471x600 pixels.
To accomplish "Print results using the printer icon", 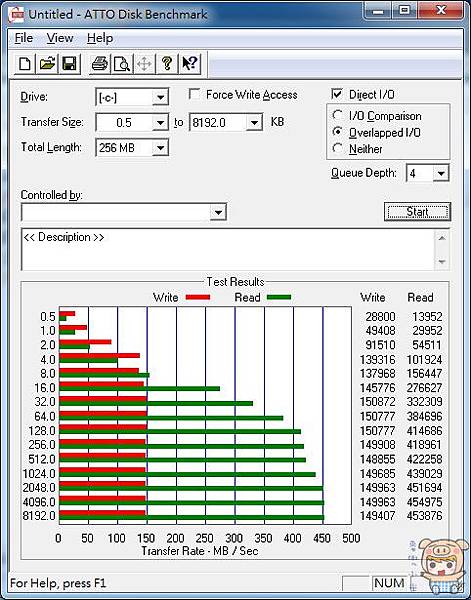I will pyautogui.click(x=99, y=64).
